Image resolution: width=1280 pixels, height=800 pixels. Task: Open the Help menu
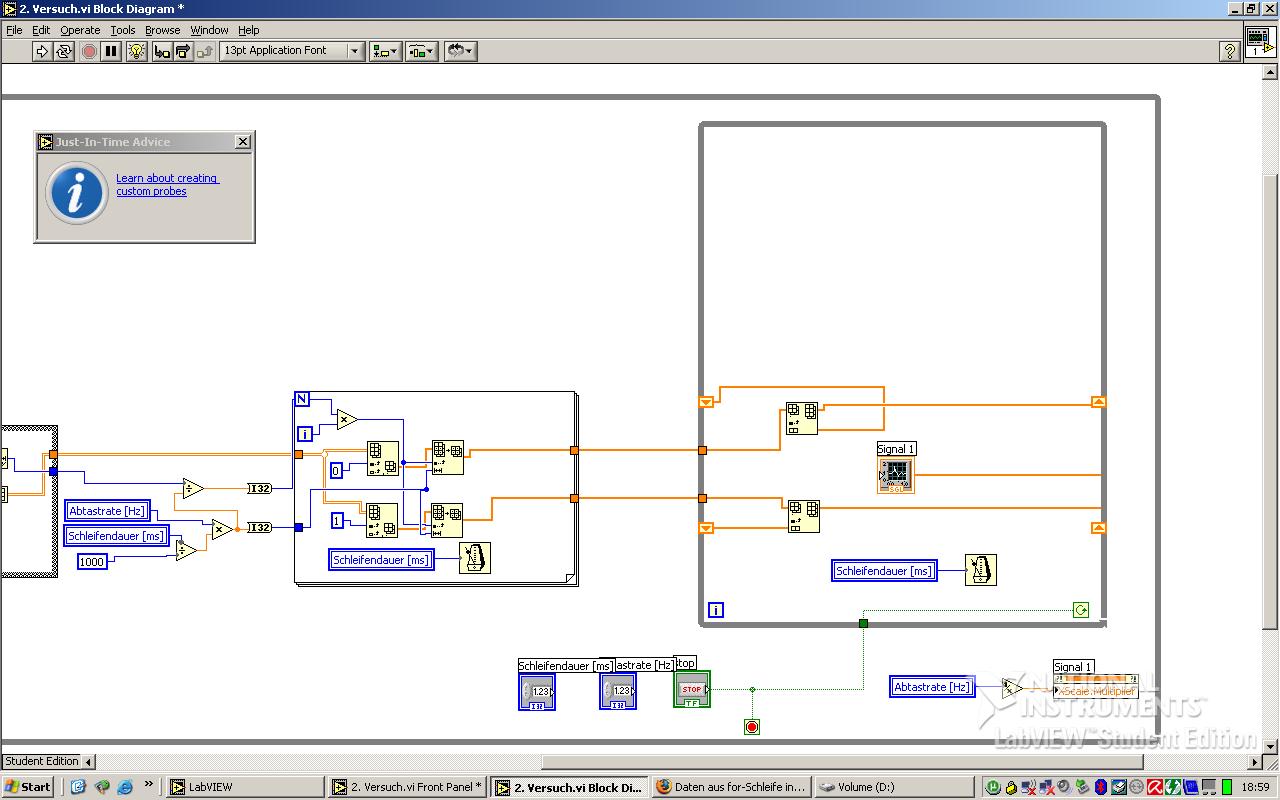tap(249, 30)
